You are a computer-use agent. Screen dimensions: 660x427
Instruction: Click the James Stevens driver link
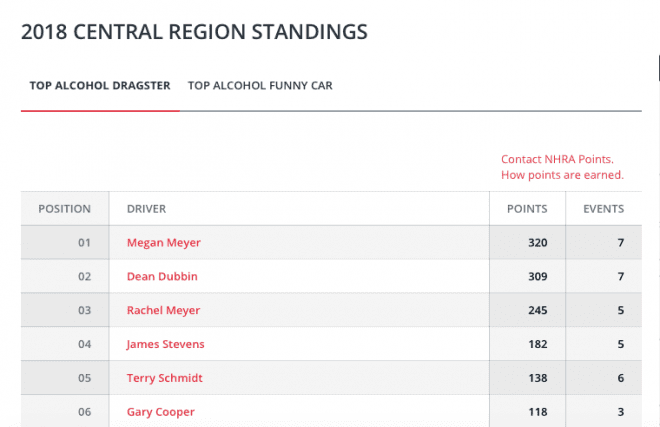click(x=165, y=344)
